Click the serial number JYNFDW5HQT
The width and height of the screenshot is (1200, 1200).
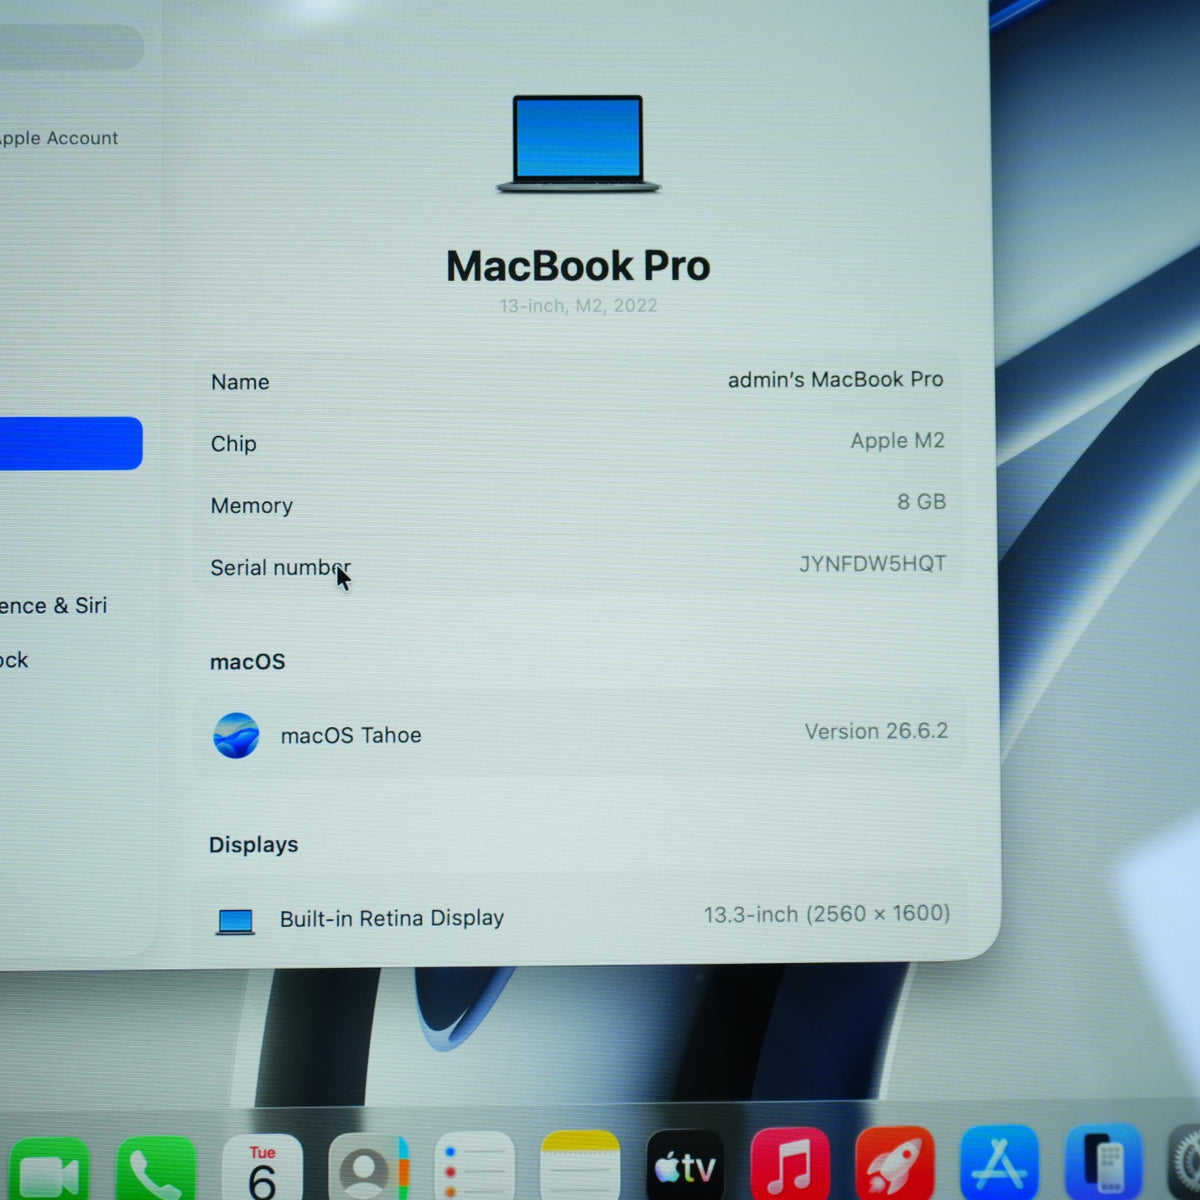872,564
